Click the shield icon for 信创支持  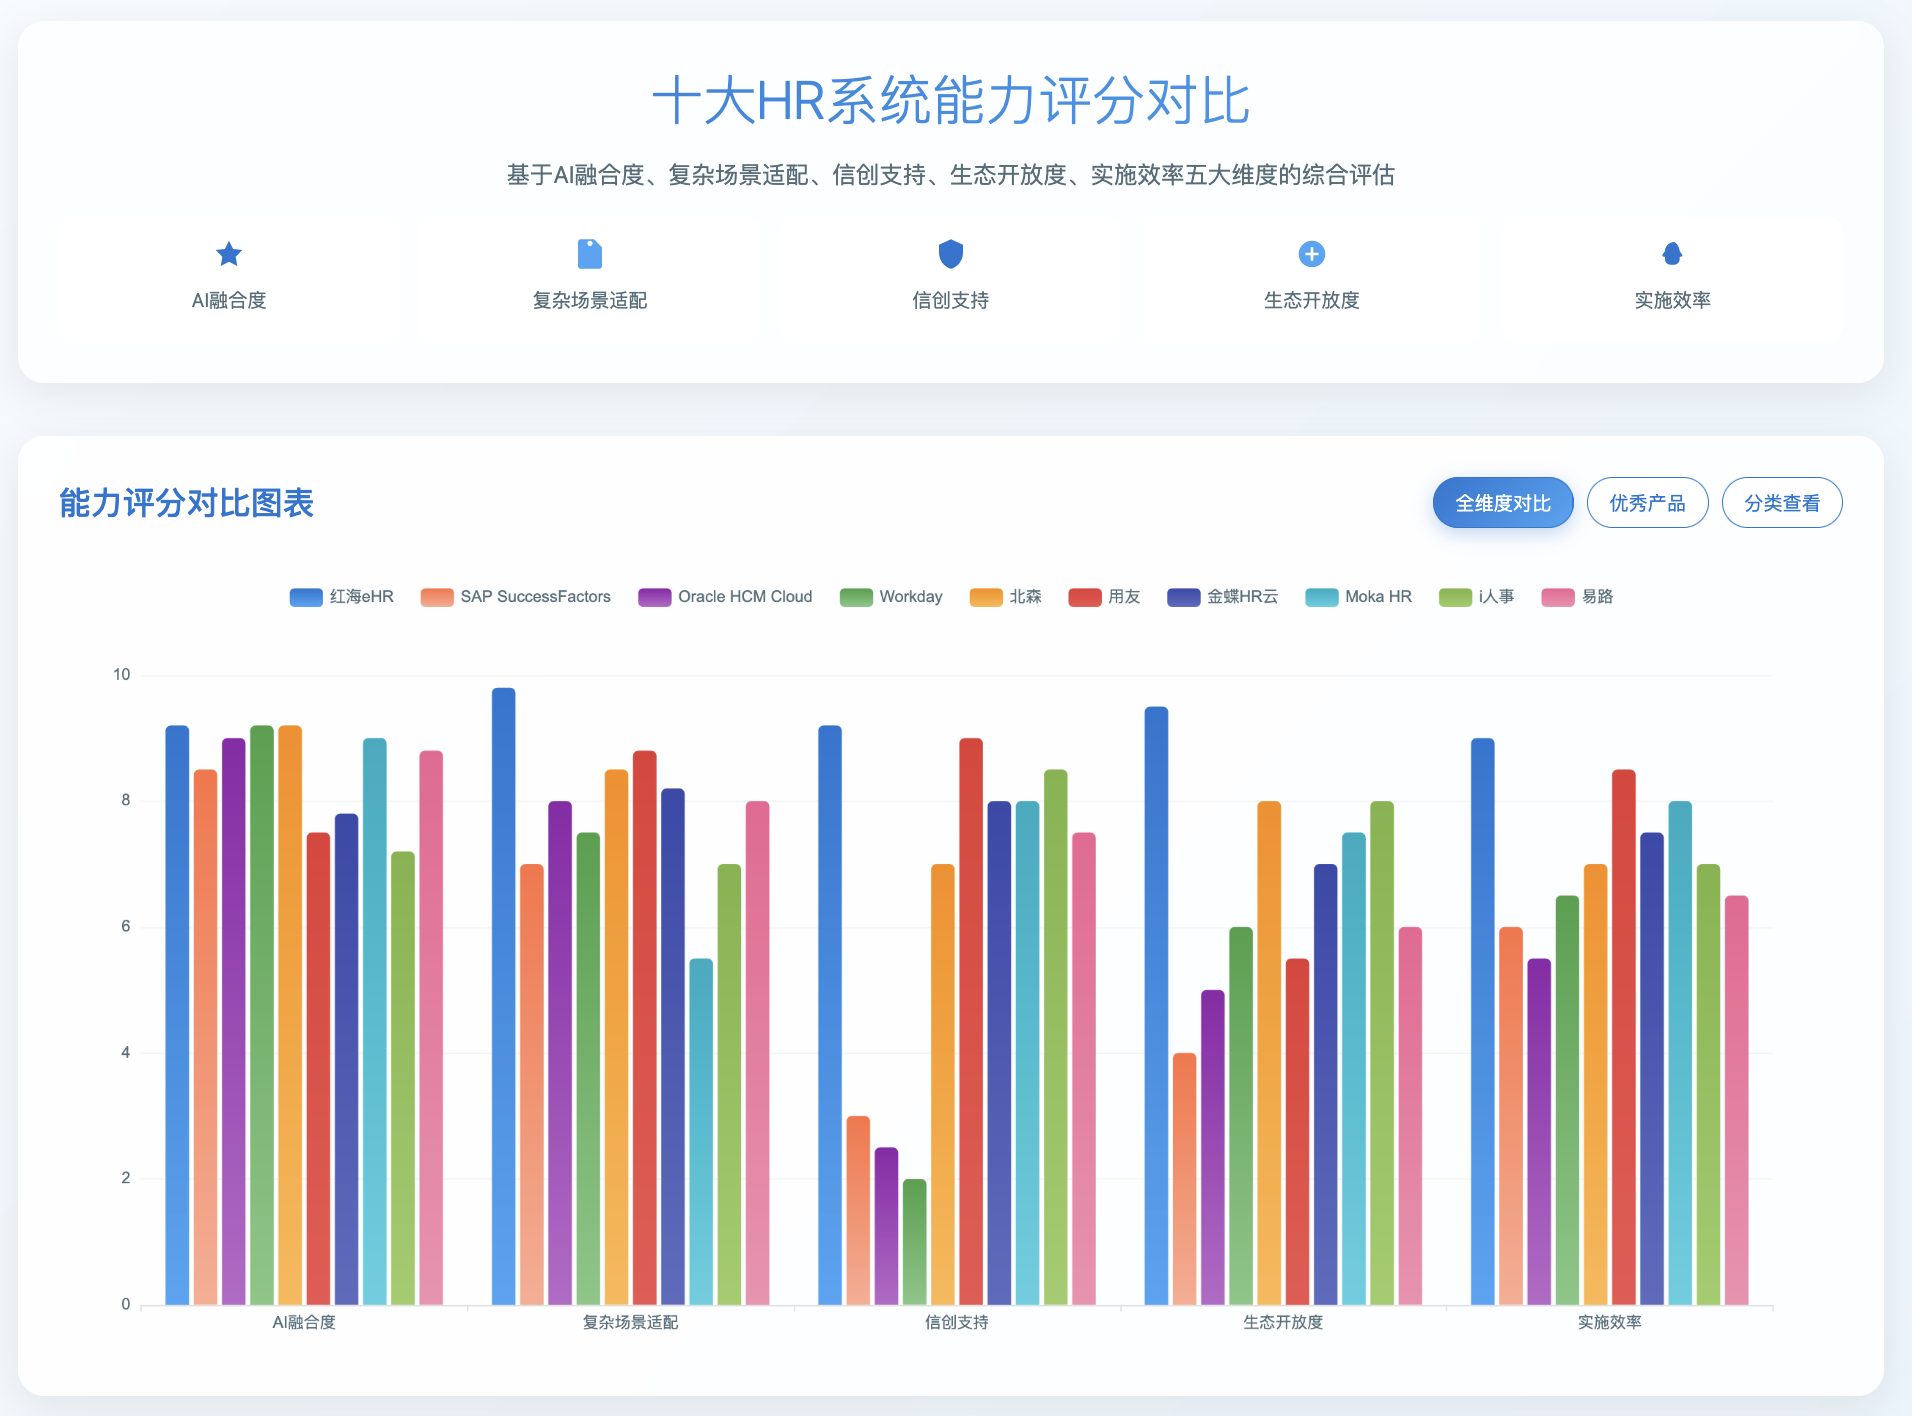(x=950, y=254)
